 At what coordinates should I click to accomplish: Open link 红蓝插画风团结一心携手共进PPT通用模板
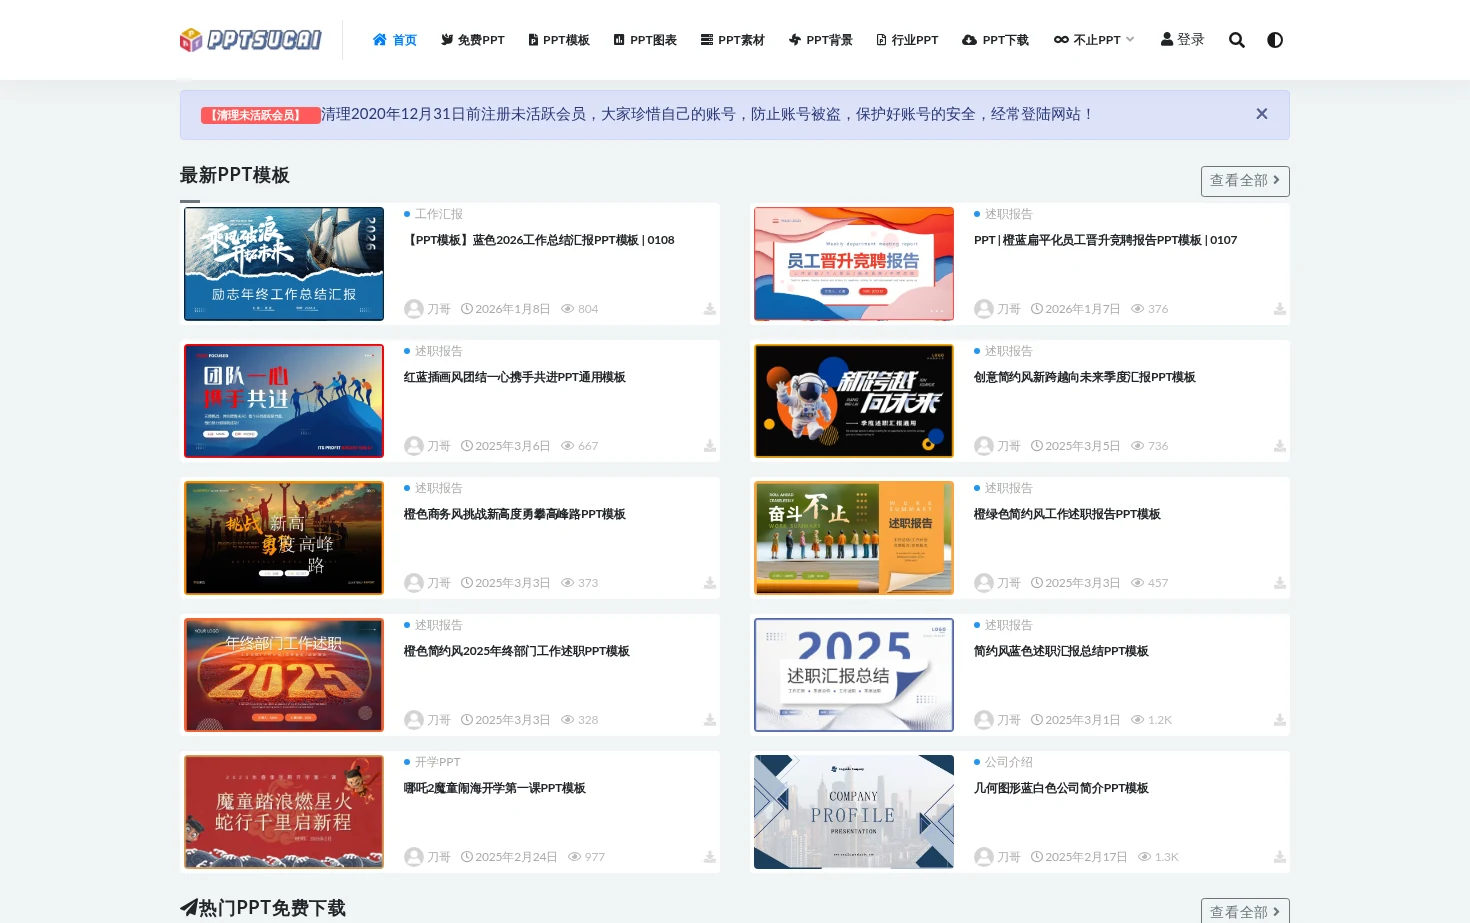[515, 377]
